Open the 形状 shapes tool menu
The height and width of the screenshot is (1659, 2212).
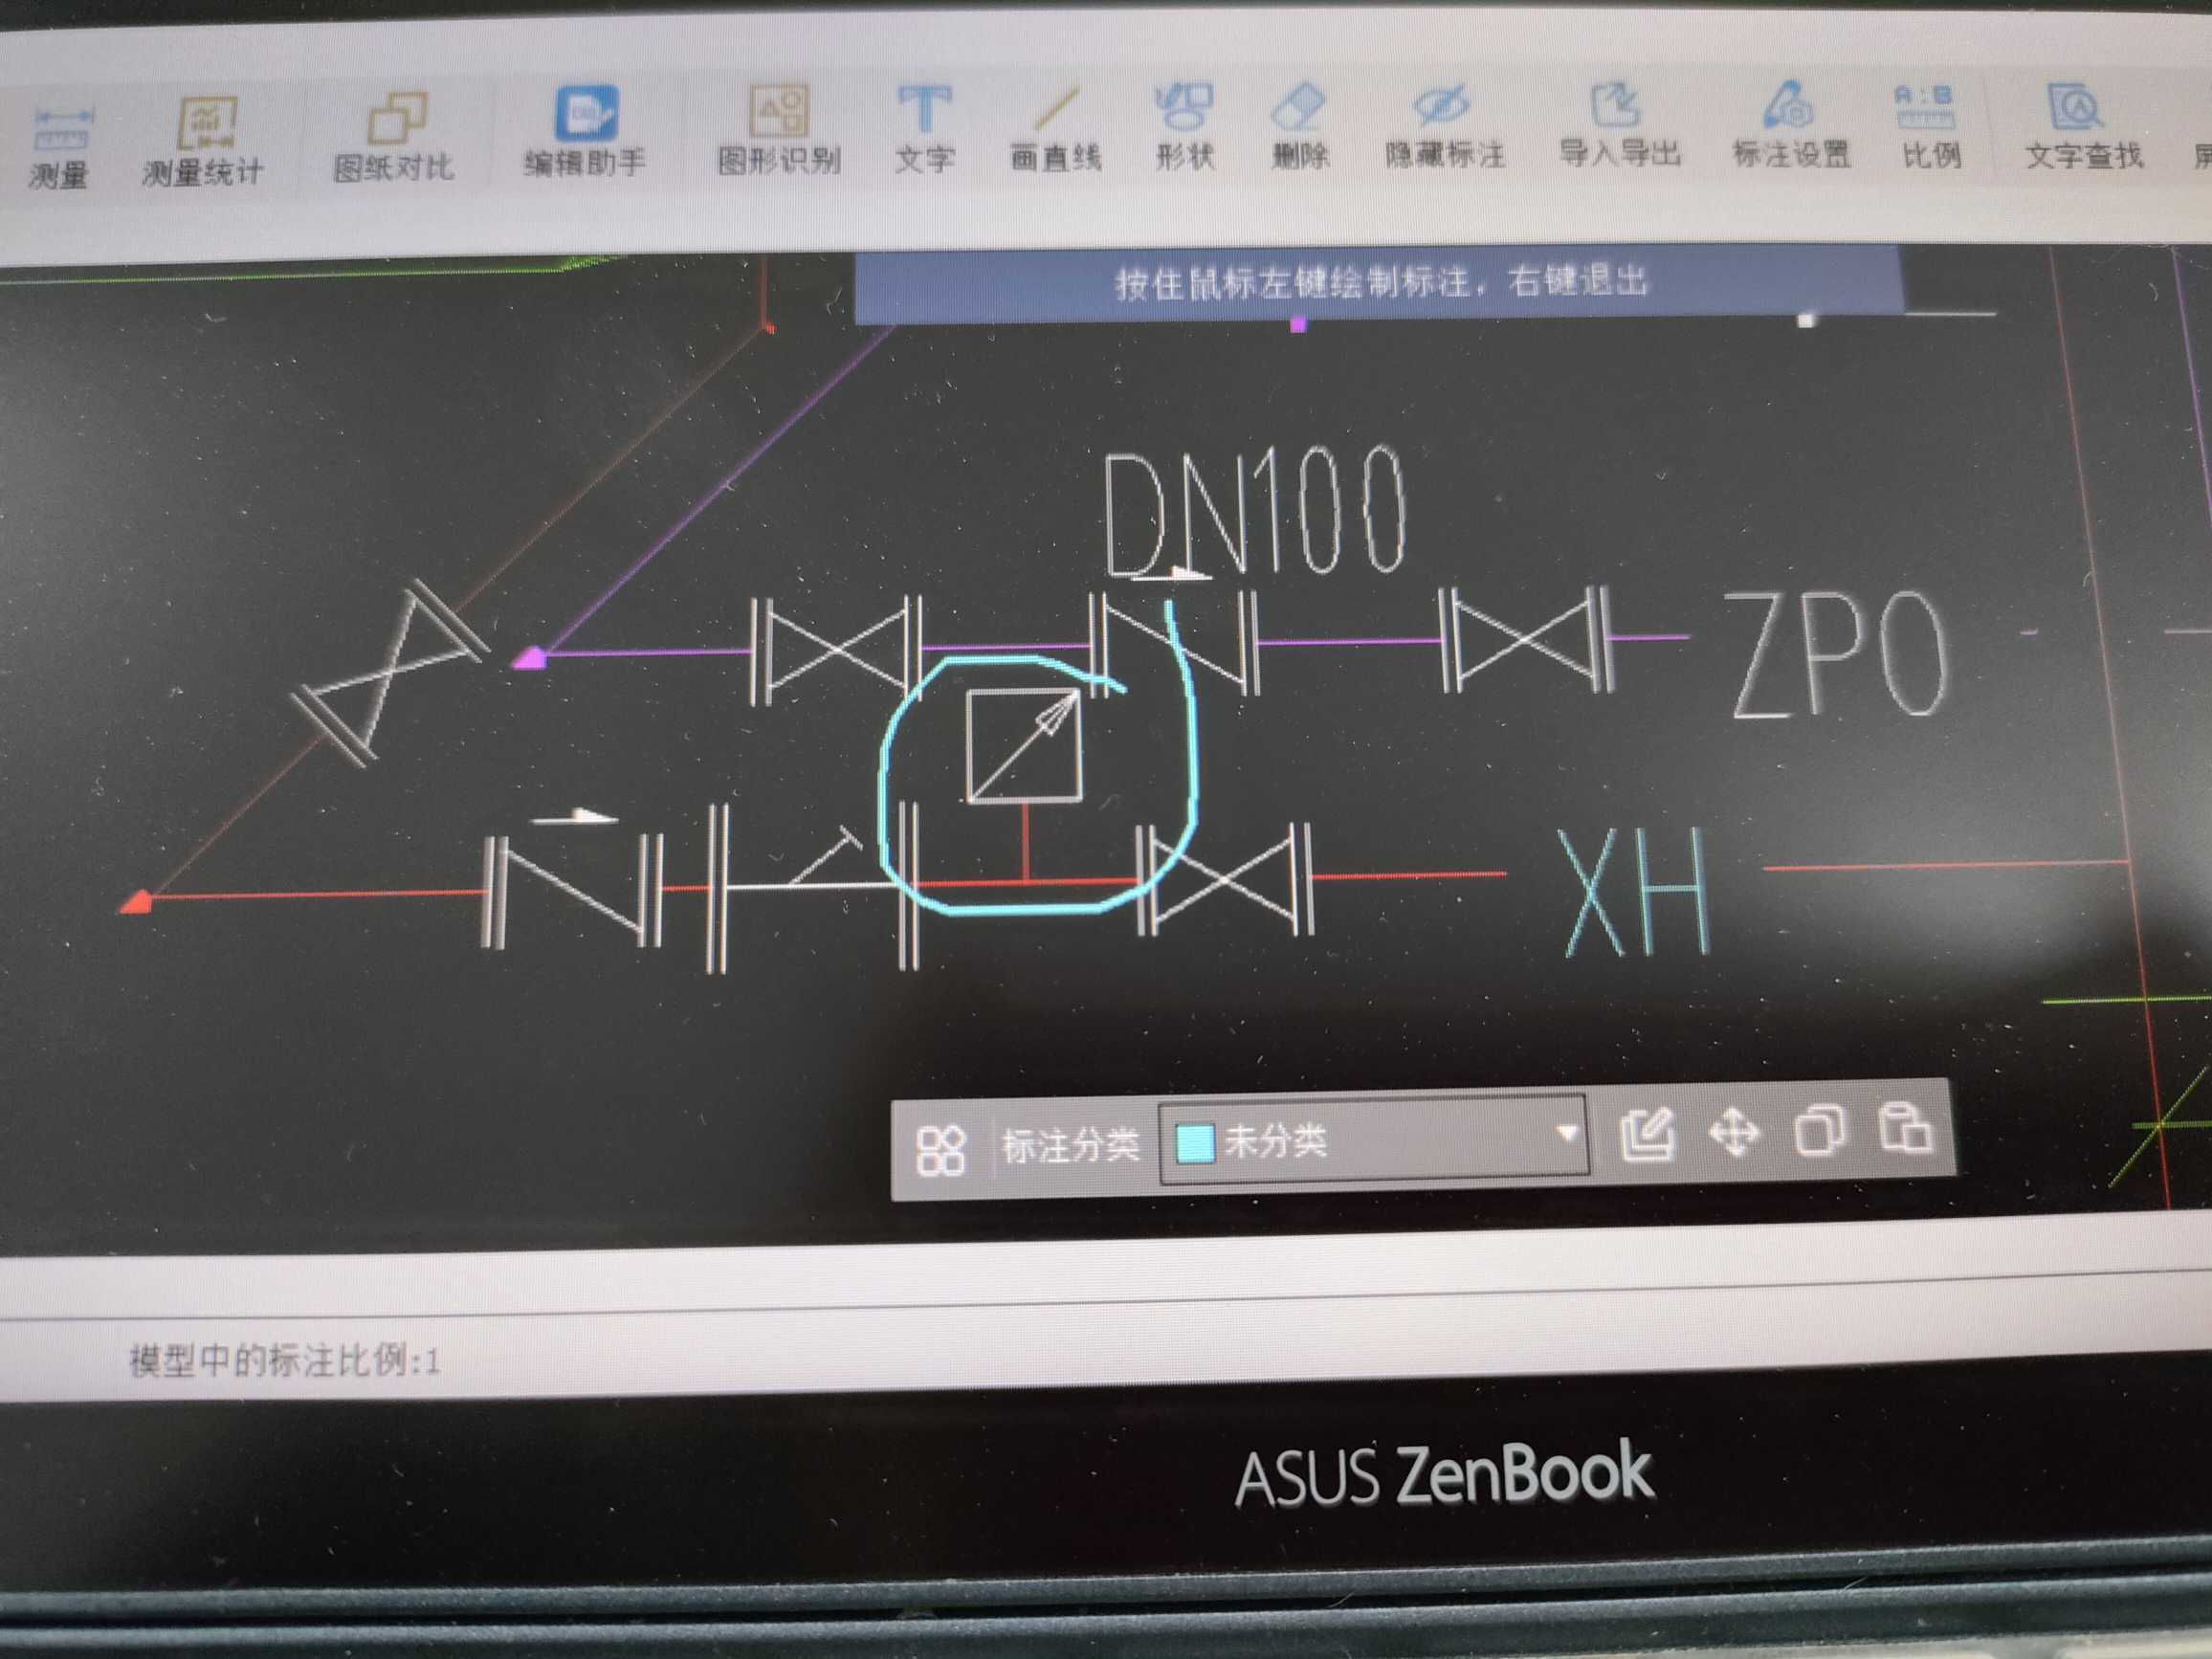[x=1185, y=125]
